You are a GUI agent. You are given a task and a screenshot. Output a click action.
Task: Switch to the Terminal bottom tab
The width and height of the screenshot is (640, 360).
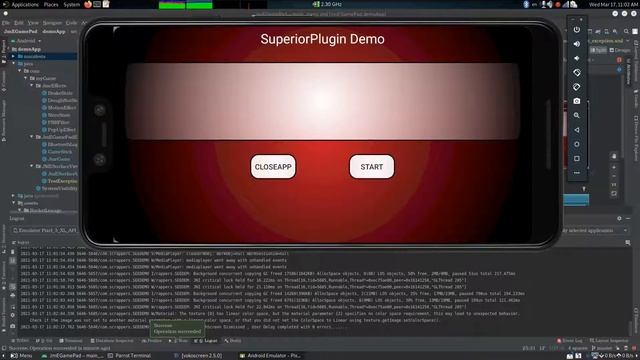pos(70,340)
